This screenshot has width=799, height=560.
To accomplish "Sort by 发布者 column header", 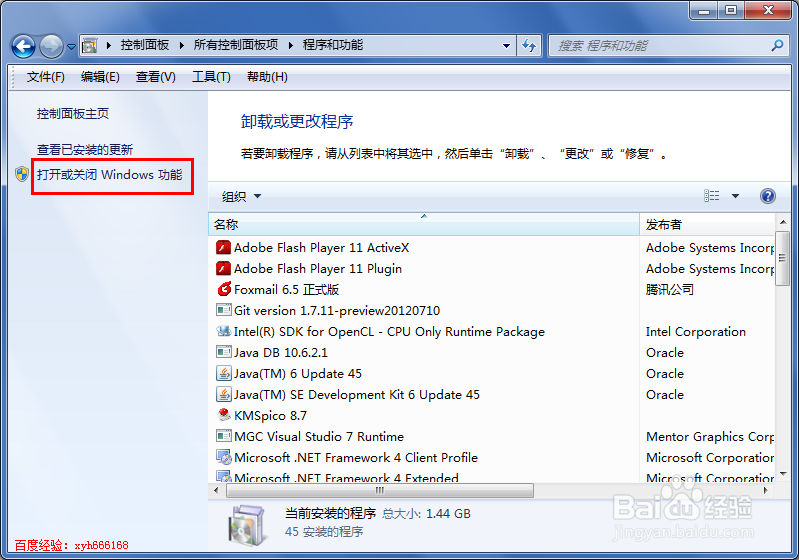I will point(707,224).
